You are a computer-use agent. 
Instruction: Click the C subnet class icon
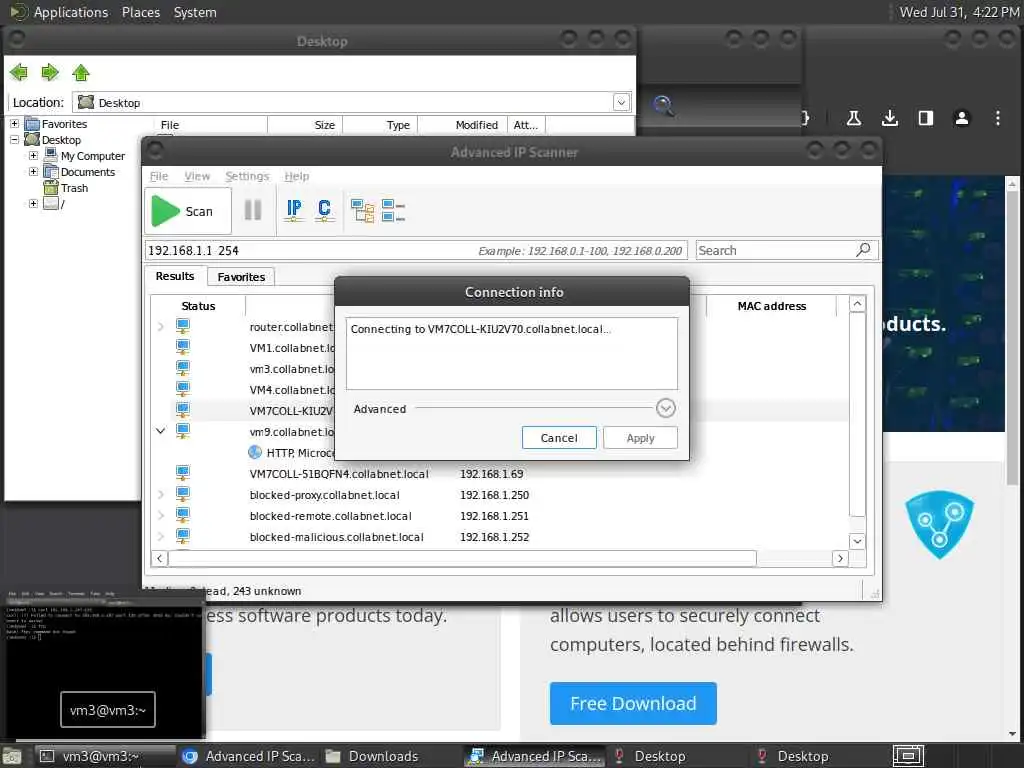[324, 210]
